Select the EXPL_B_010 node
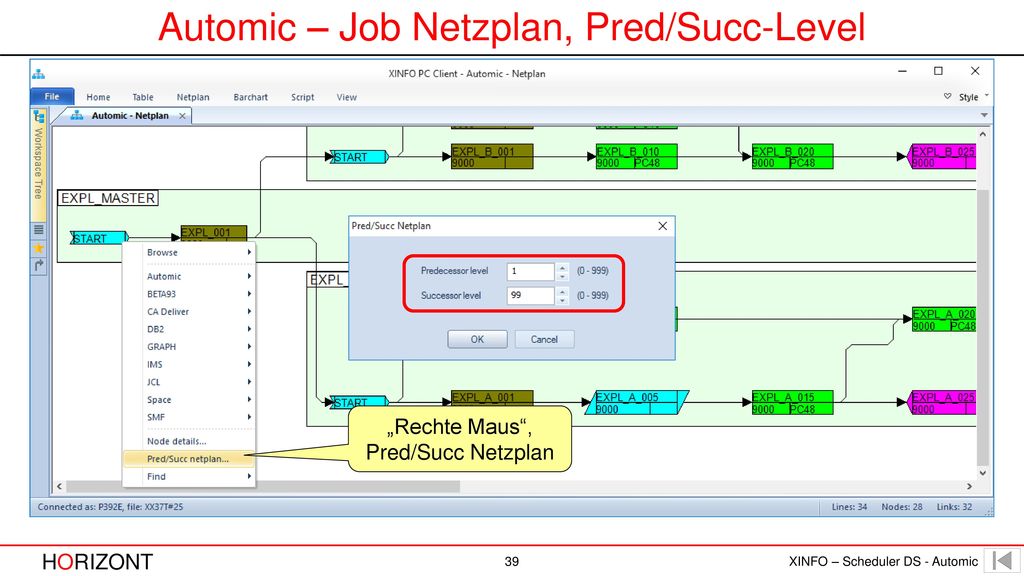Screen dimensions: 1024x576 click(636, 157)
